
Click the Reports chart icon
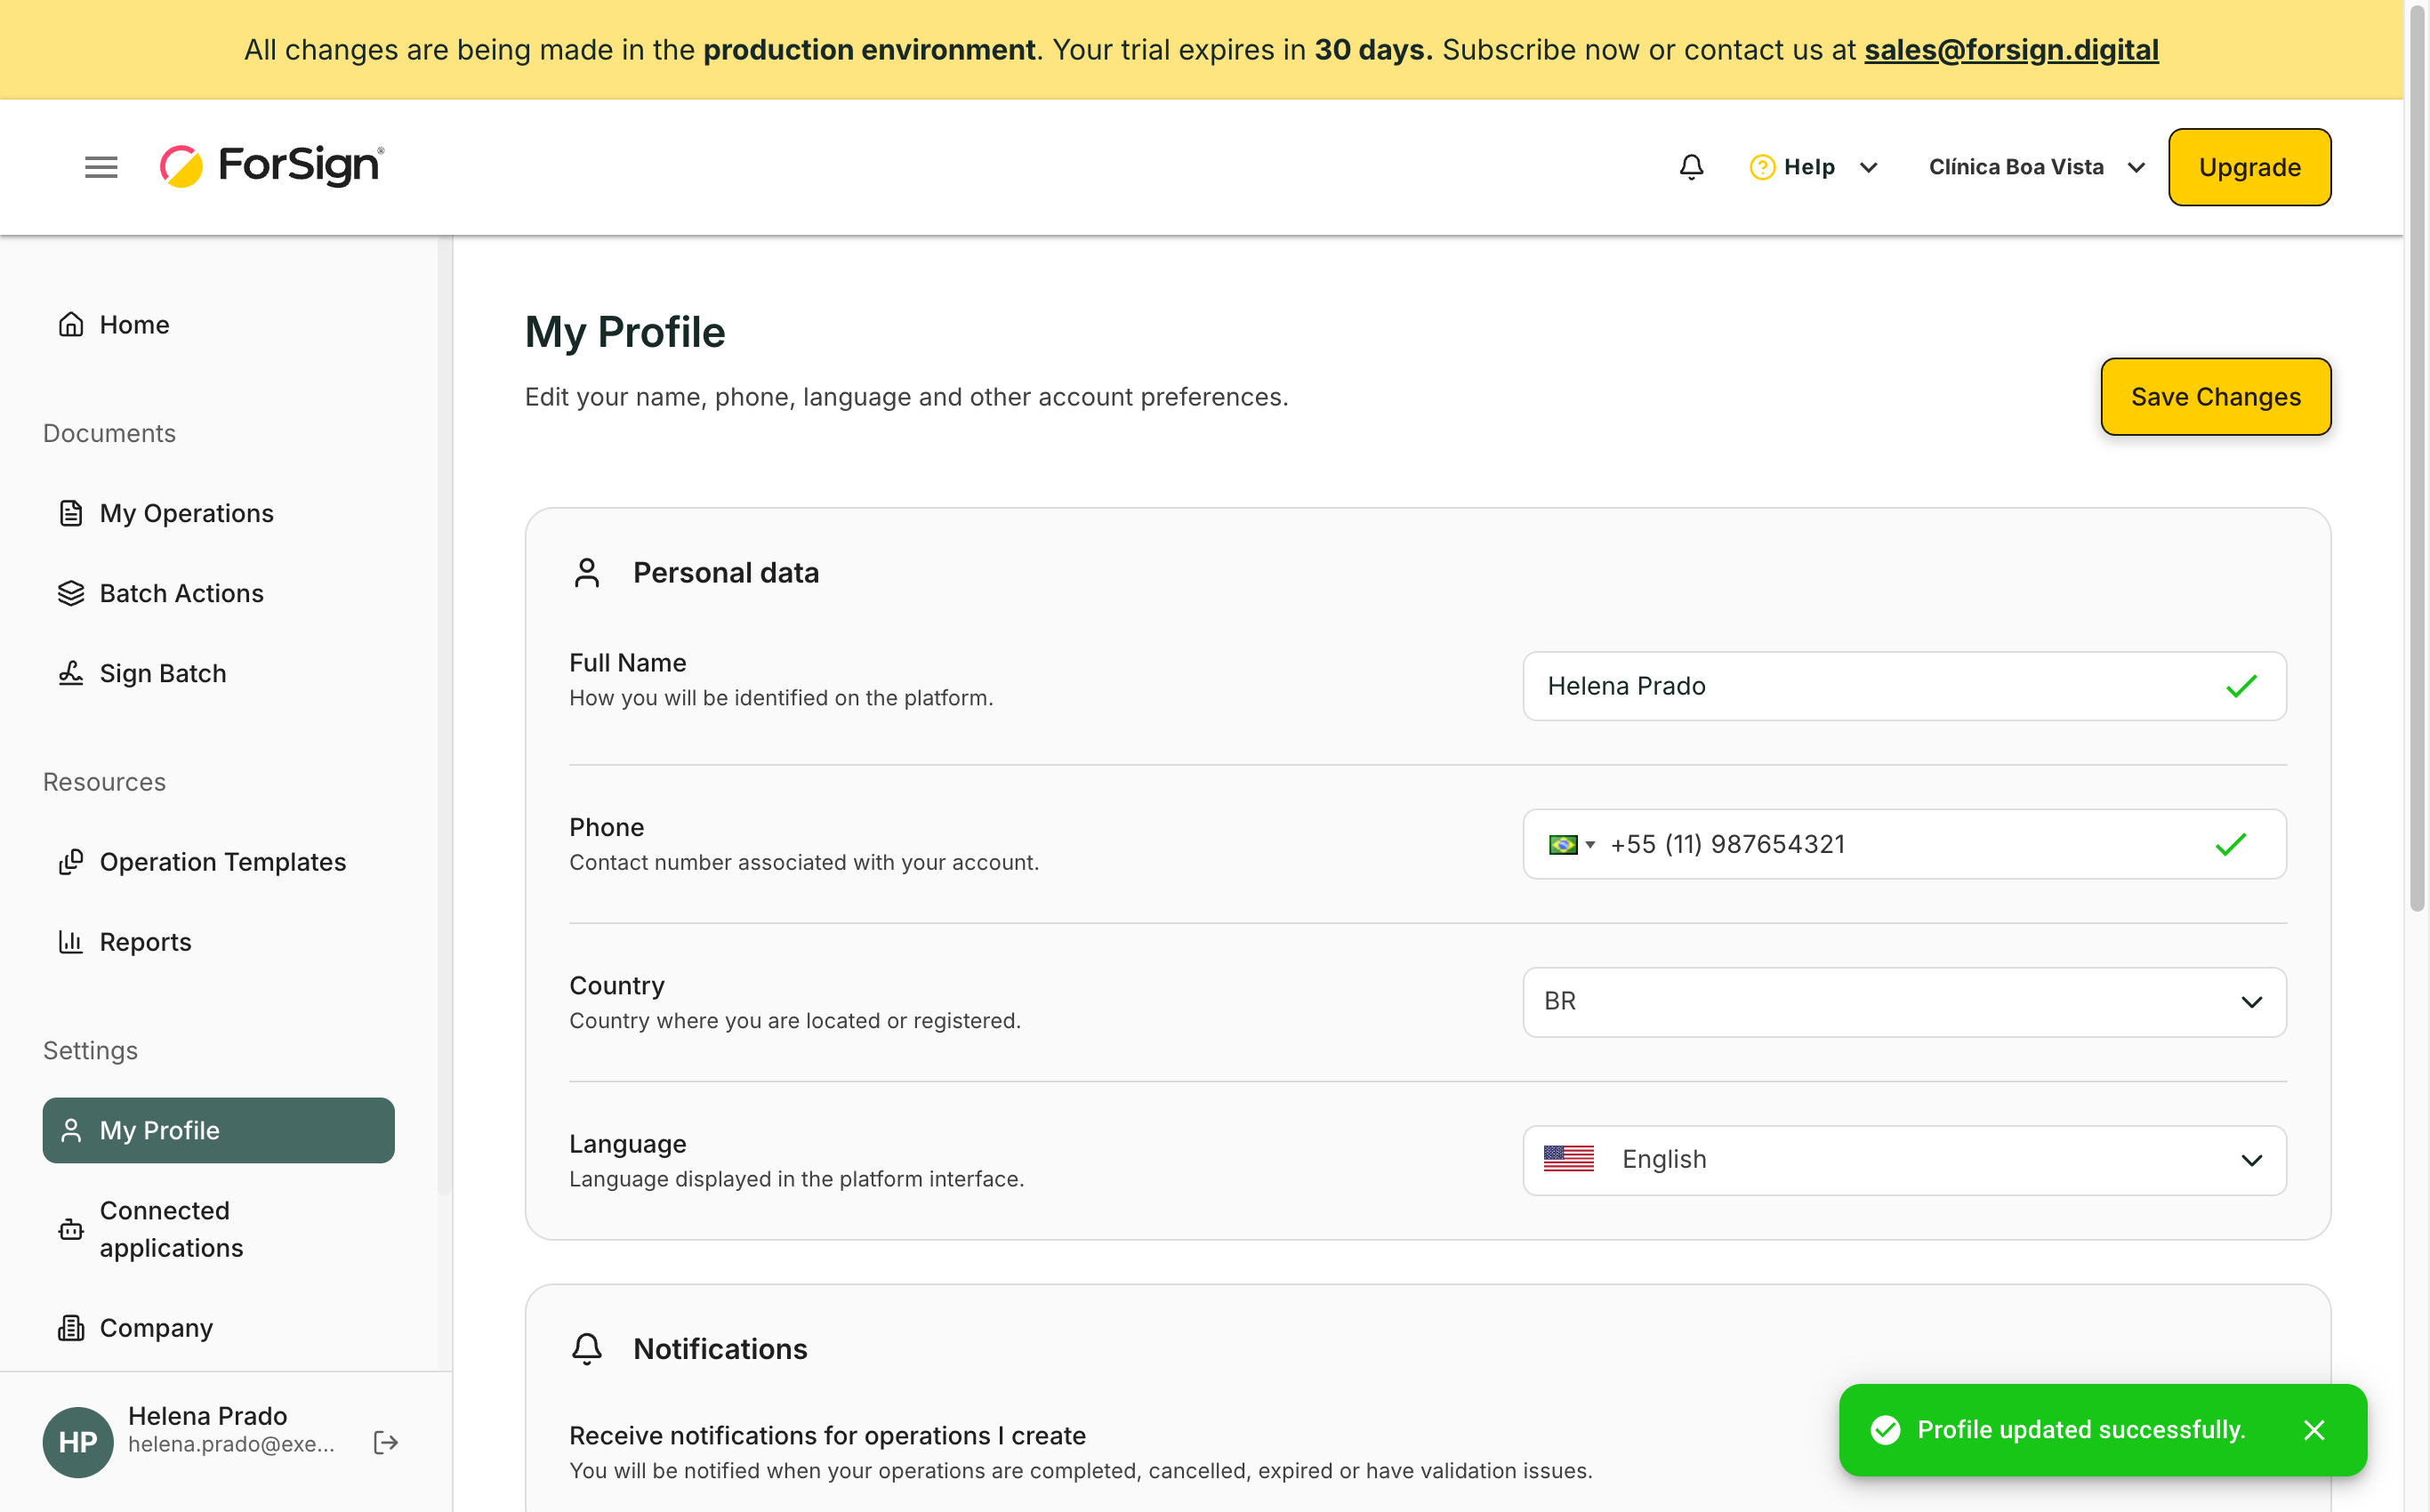[71, 942]
